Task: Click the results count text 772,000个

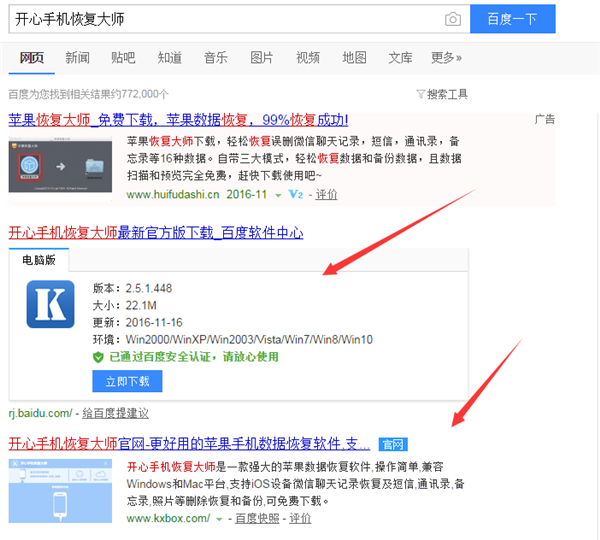Action: tap(145, 94)
